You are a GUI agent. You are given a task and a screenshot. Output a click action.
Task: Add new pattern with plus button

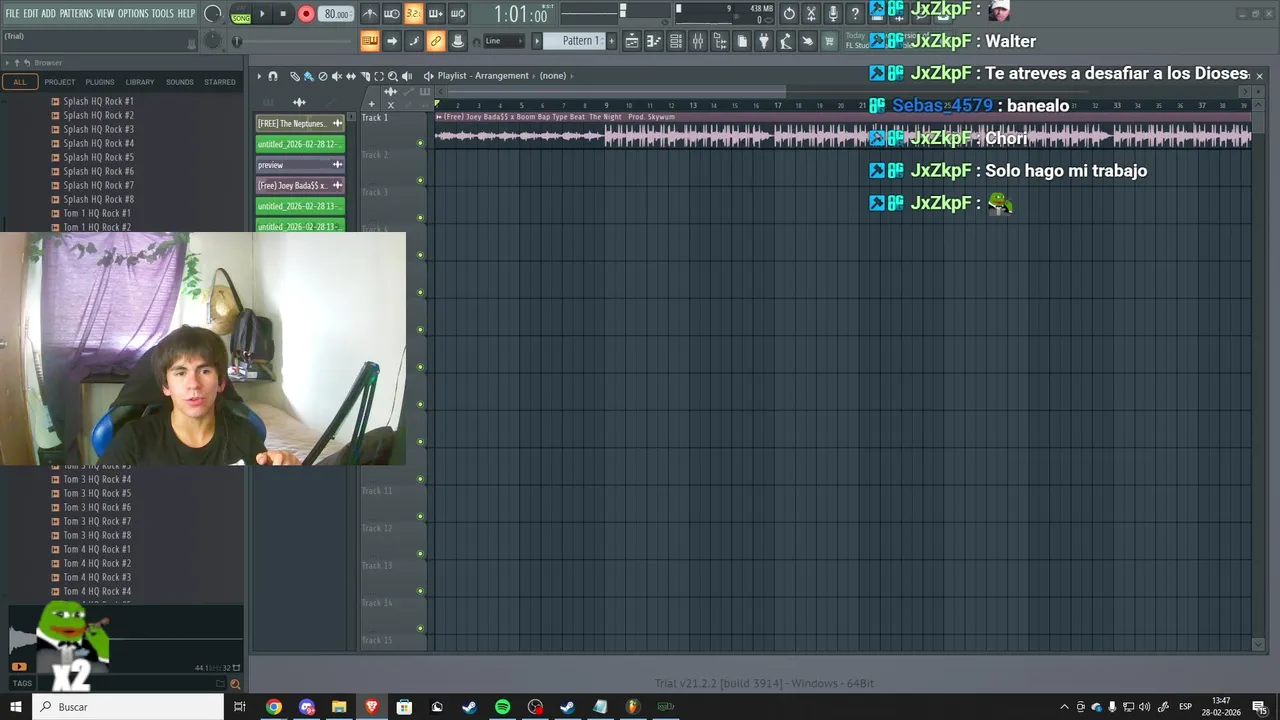pos(612,41)
